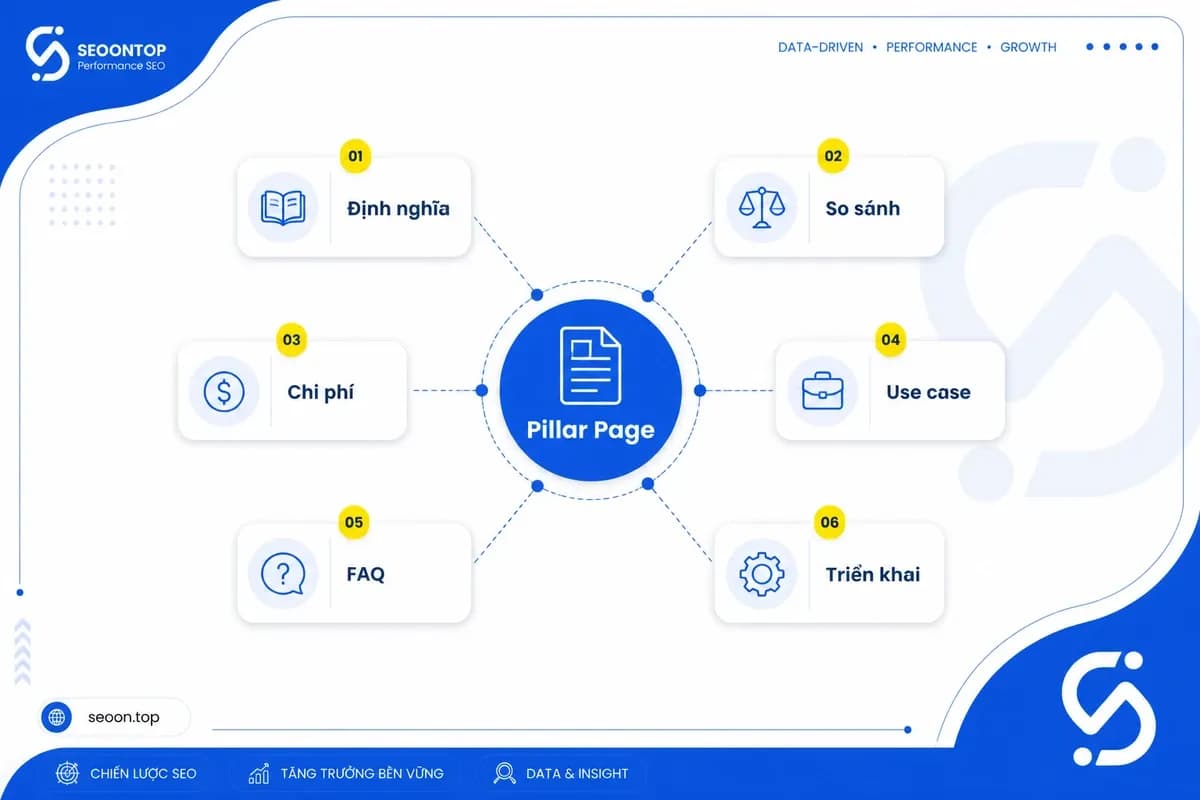Click the open book icon beside Định nghĩa
This screenshot has height=800, width=1200.
pos(282,208)
